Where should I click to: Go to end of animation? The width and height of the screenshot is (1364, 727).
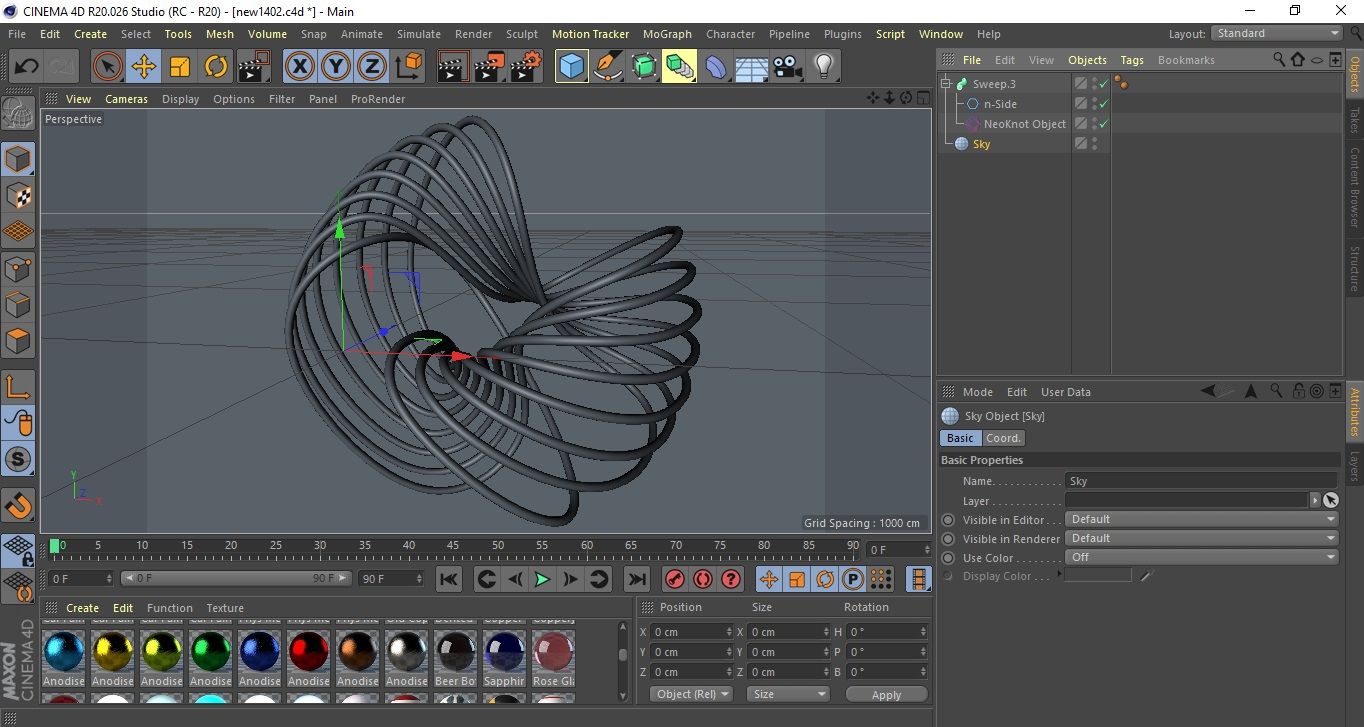tap(636, 578)
